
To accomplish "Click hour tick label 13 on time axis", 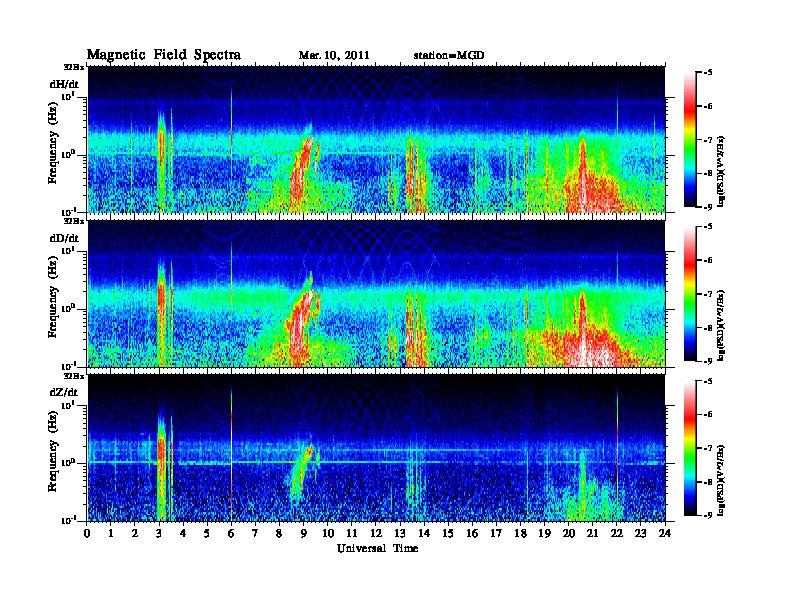I will coord(400,534).
